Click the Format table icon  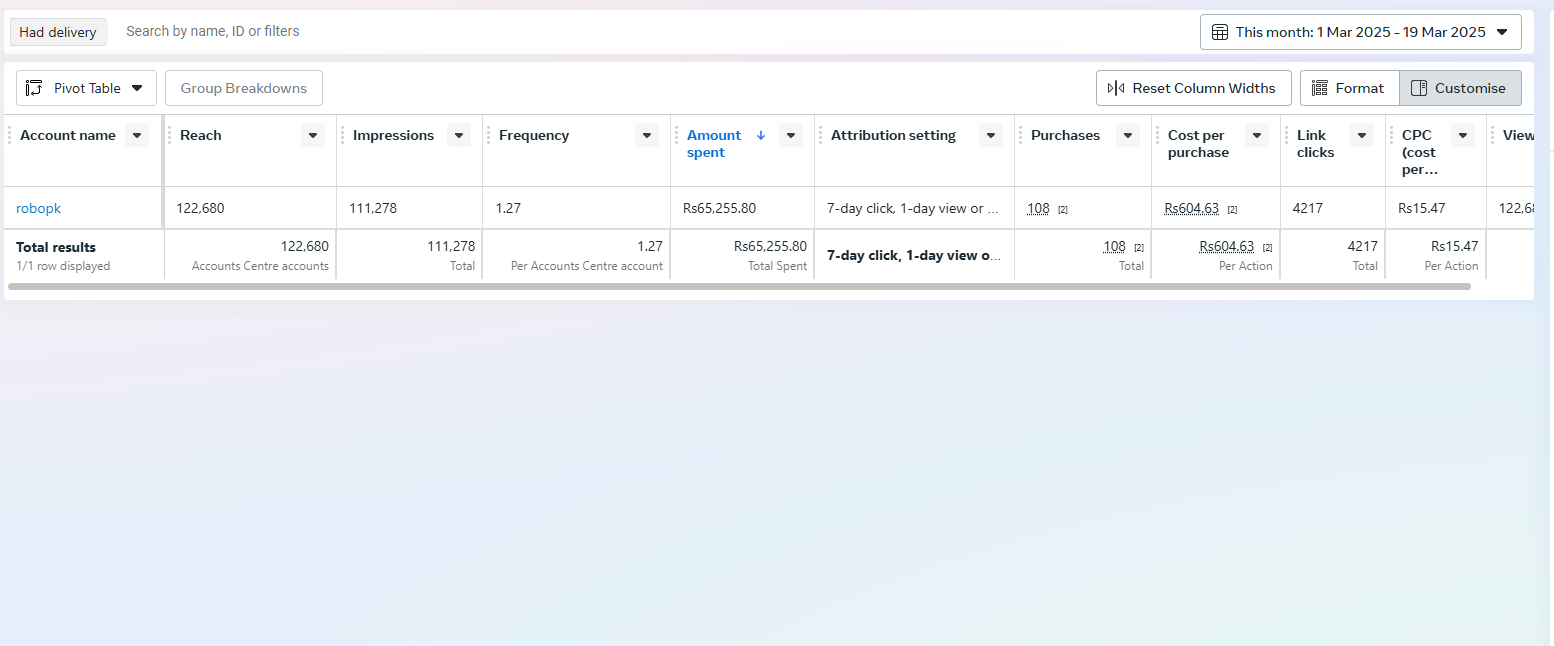[1319, 88]
